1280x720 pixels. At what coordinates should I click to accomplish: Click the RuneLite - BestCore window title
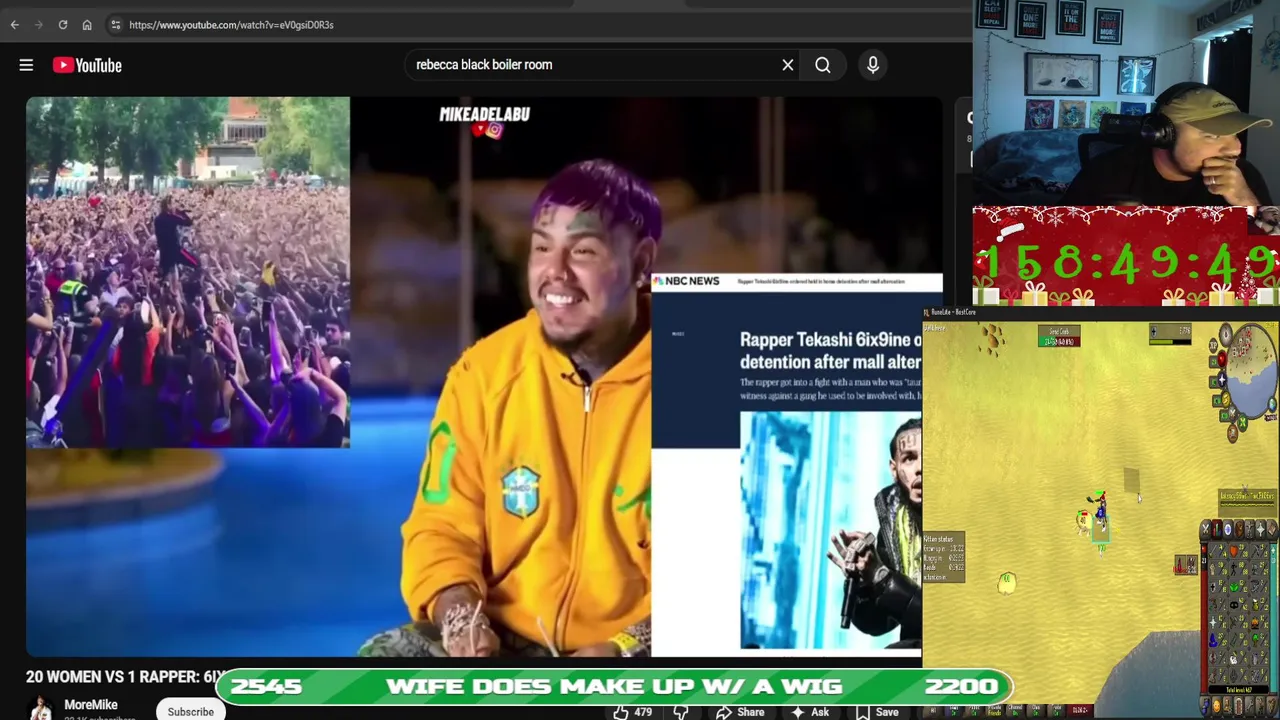click(x=953, y=312)
